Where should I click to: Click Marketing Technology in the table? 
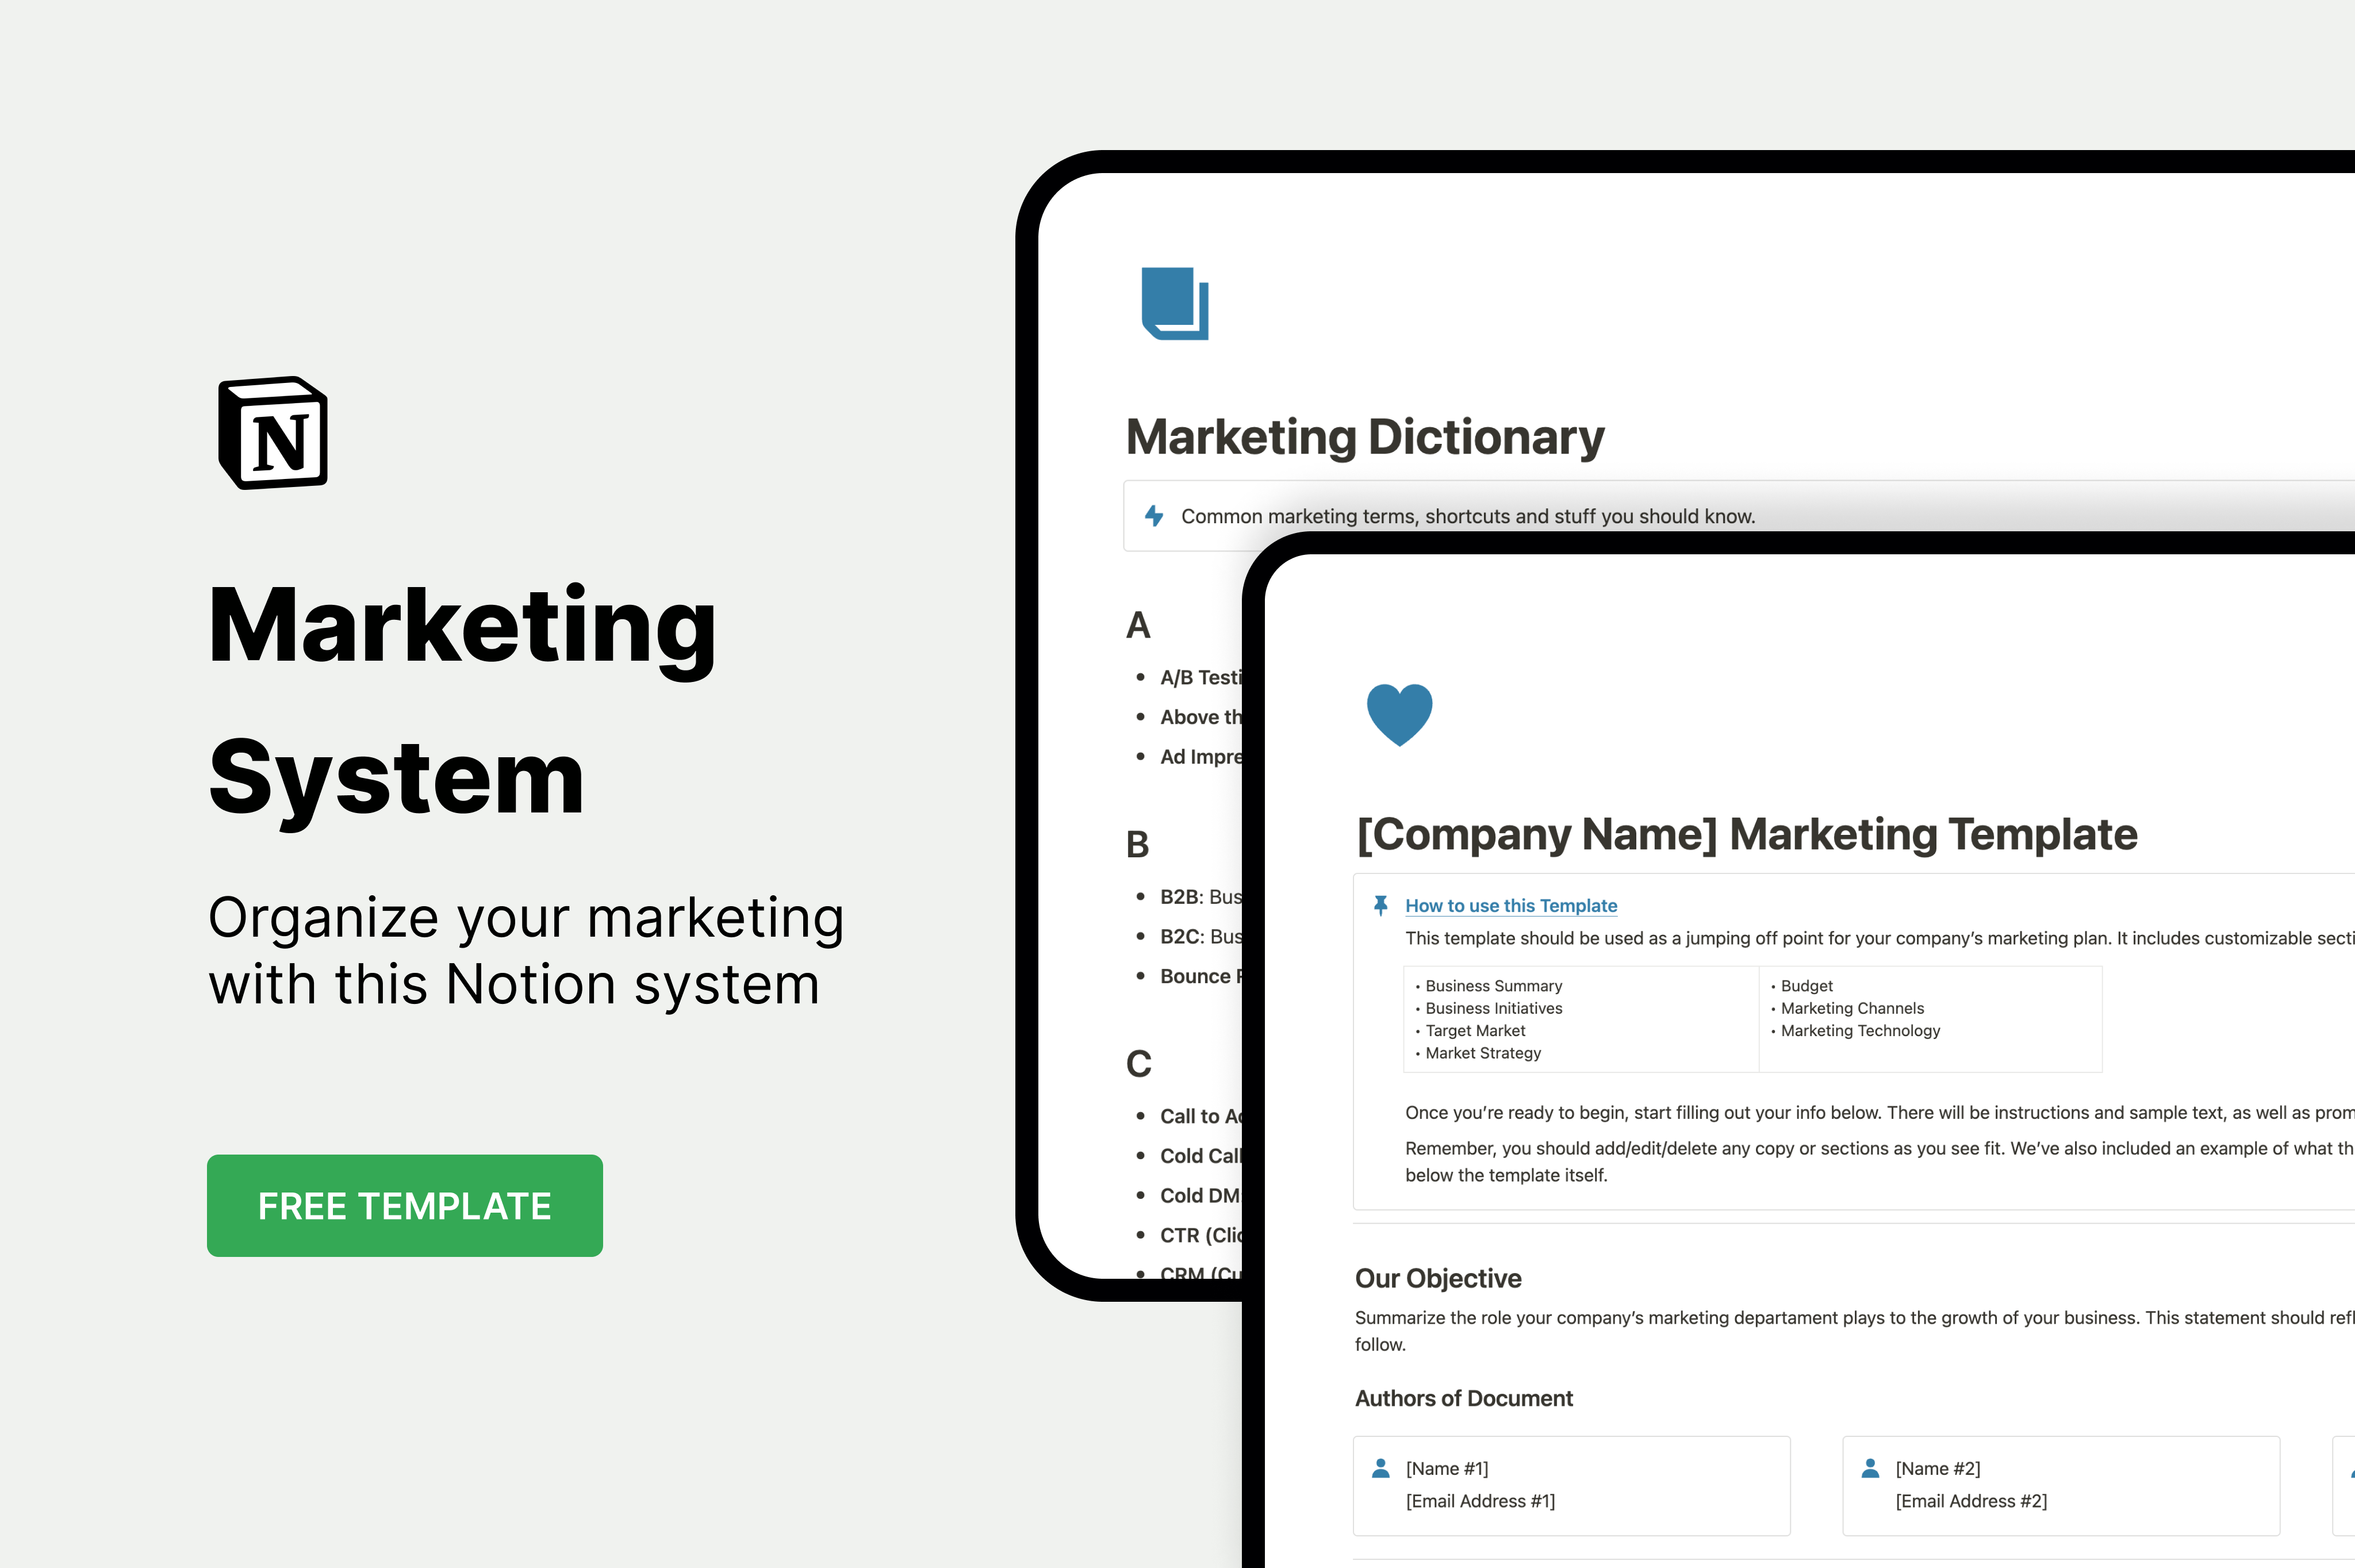[1860, 1030]
